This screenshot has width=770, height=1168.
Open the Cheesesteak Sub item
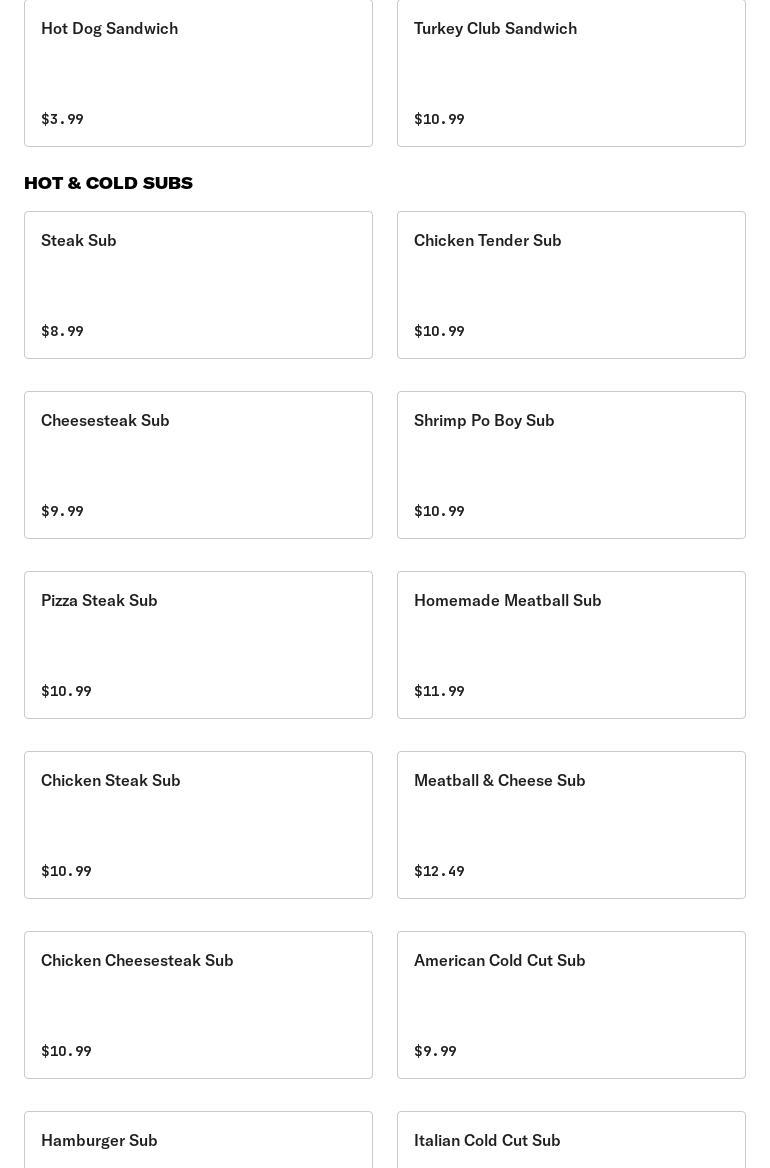(198, 464)
